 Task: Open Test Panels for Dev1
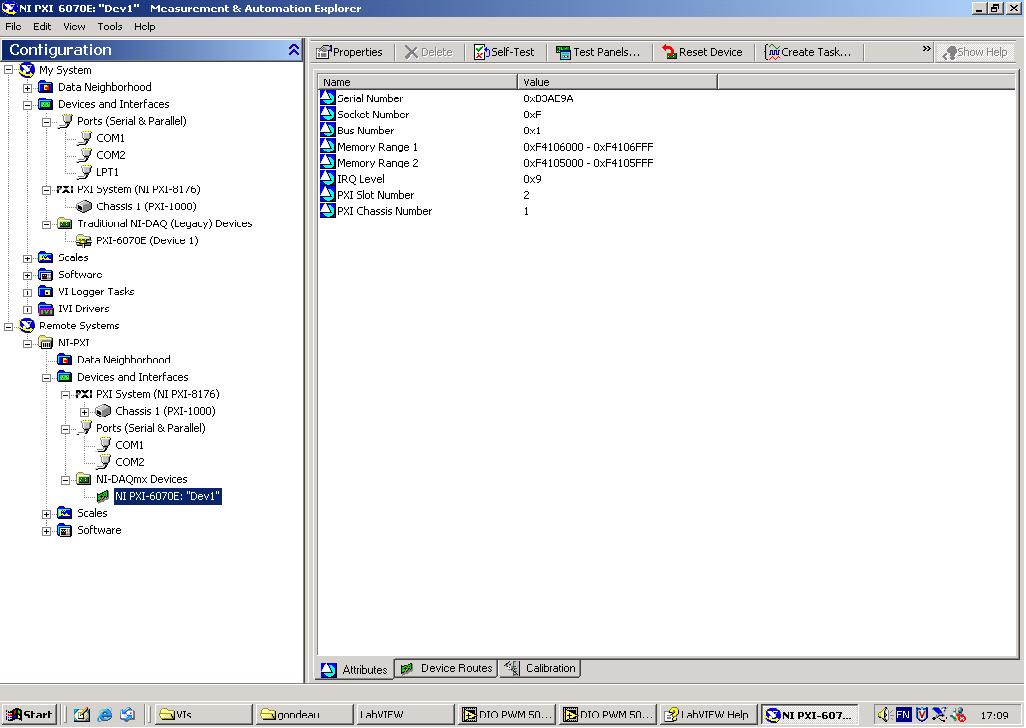pos(597,52)
